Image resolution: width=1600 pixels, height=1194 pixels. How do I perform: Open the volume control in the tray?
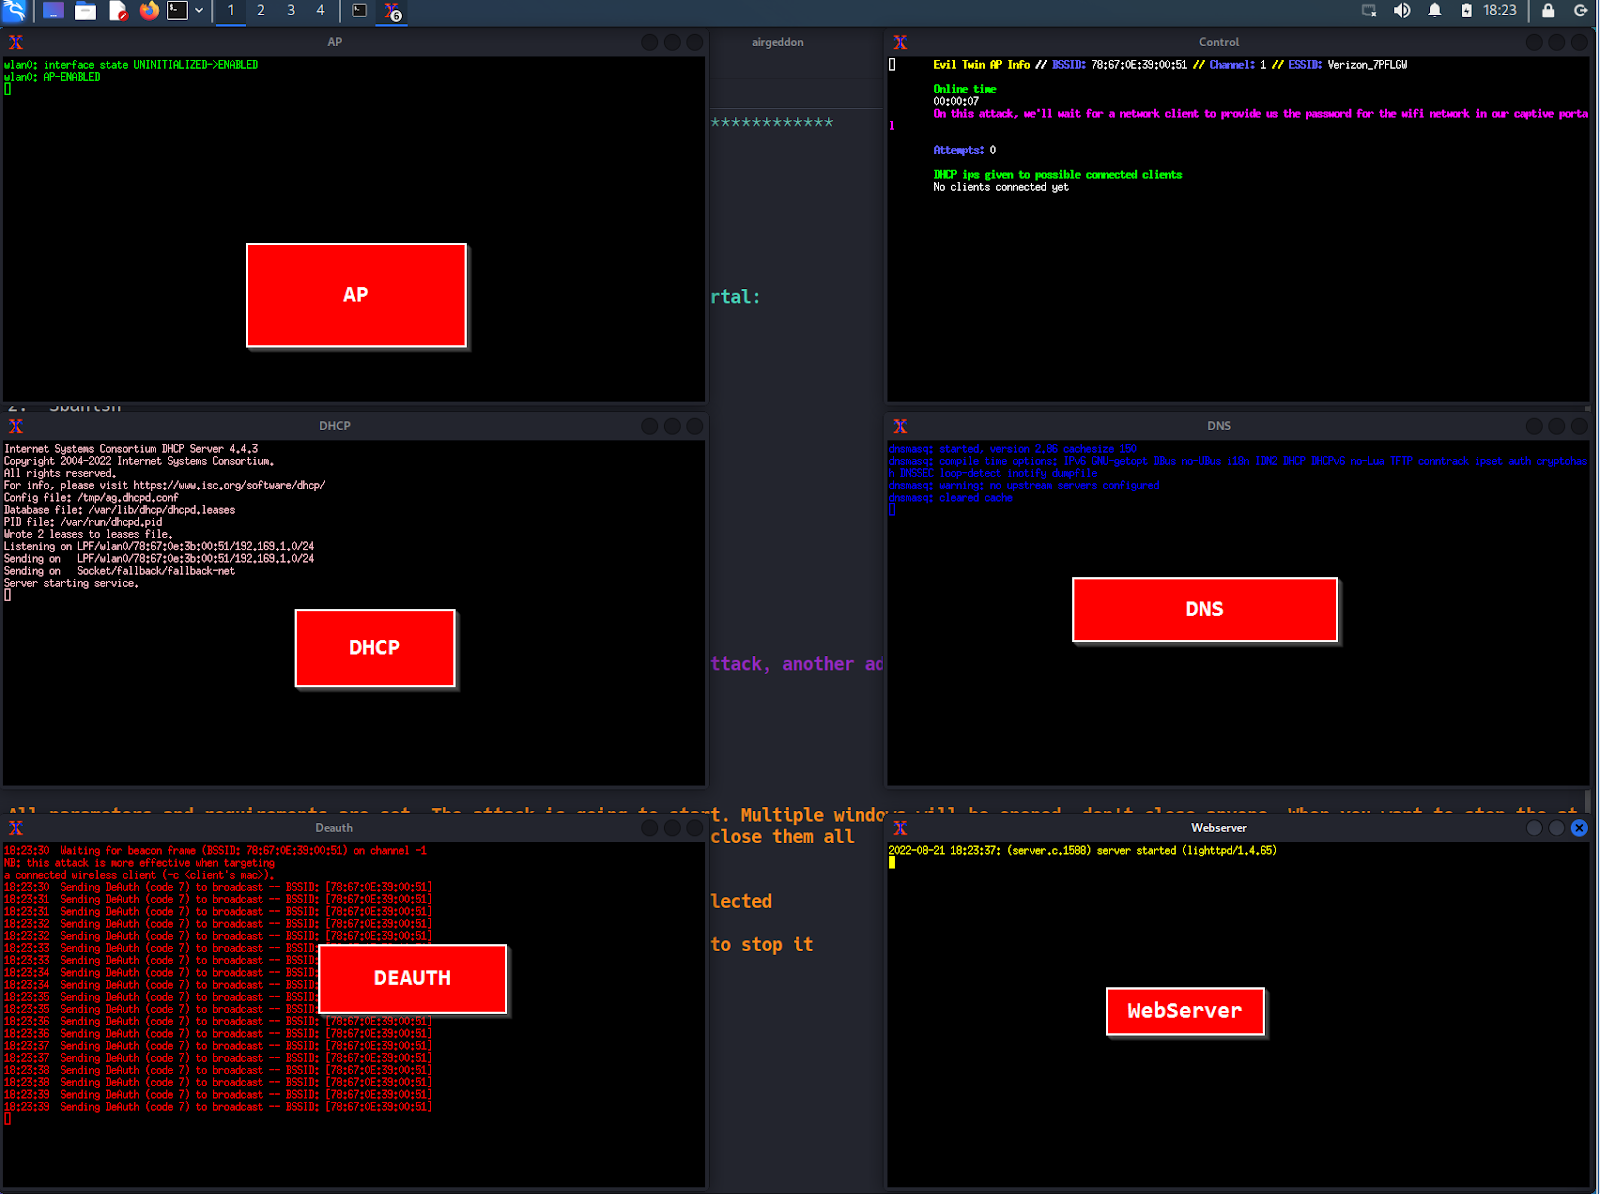(x=1402, y=11)
